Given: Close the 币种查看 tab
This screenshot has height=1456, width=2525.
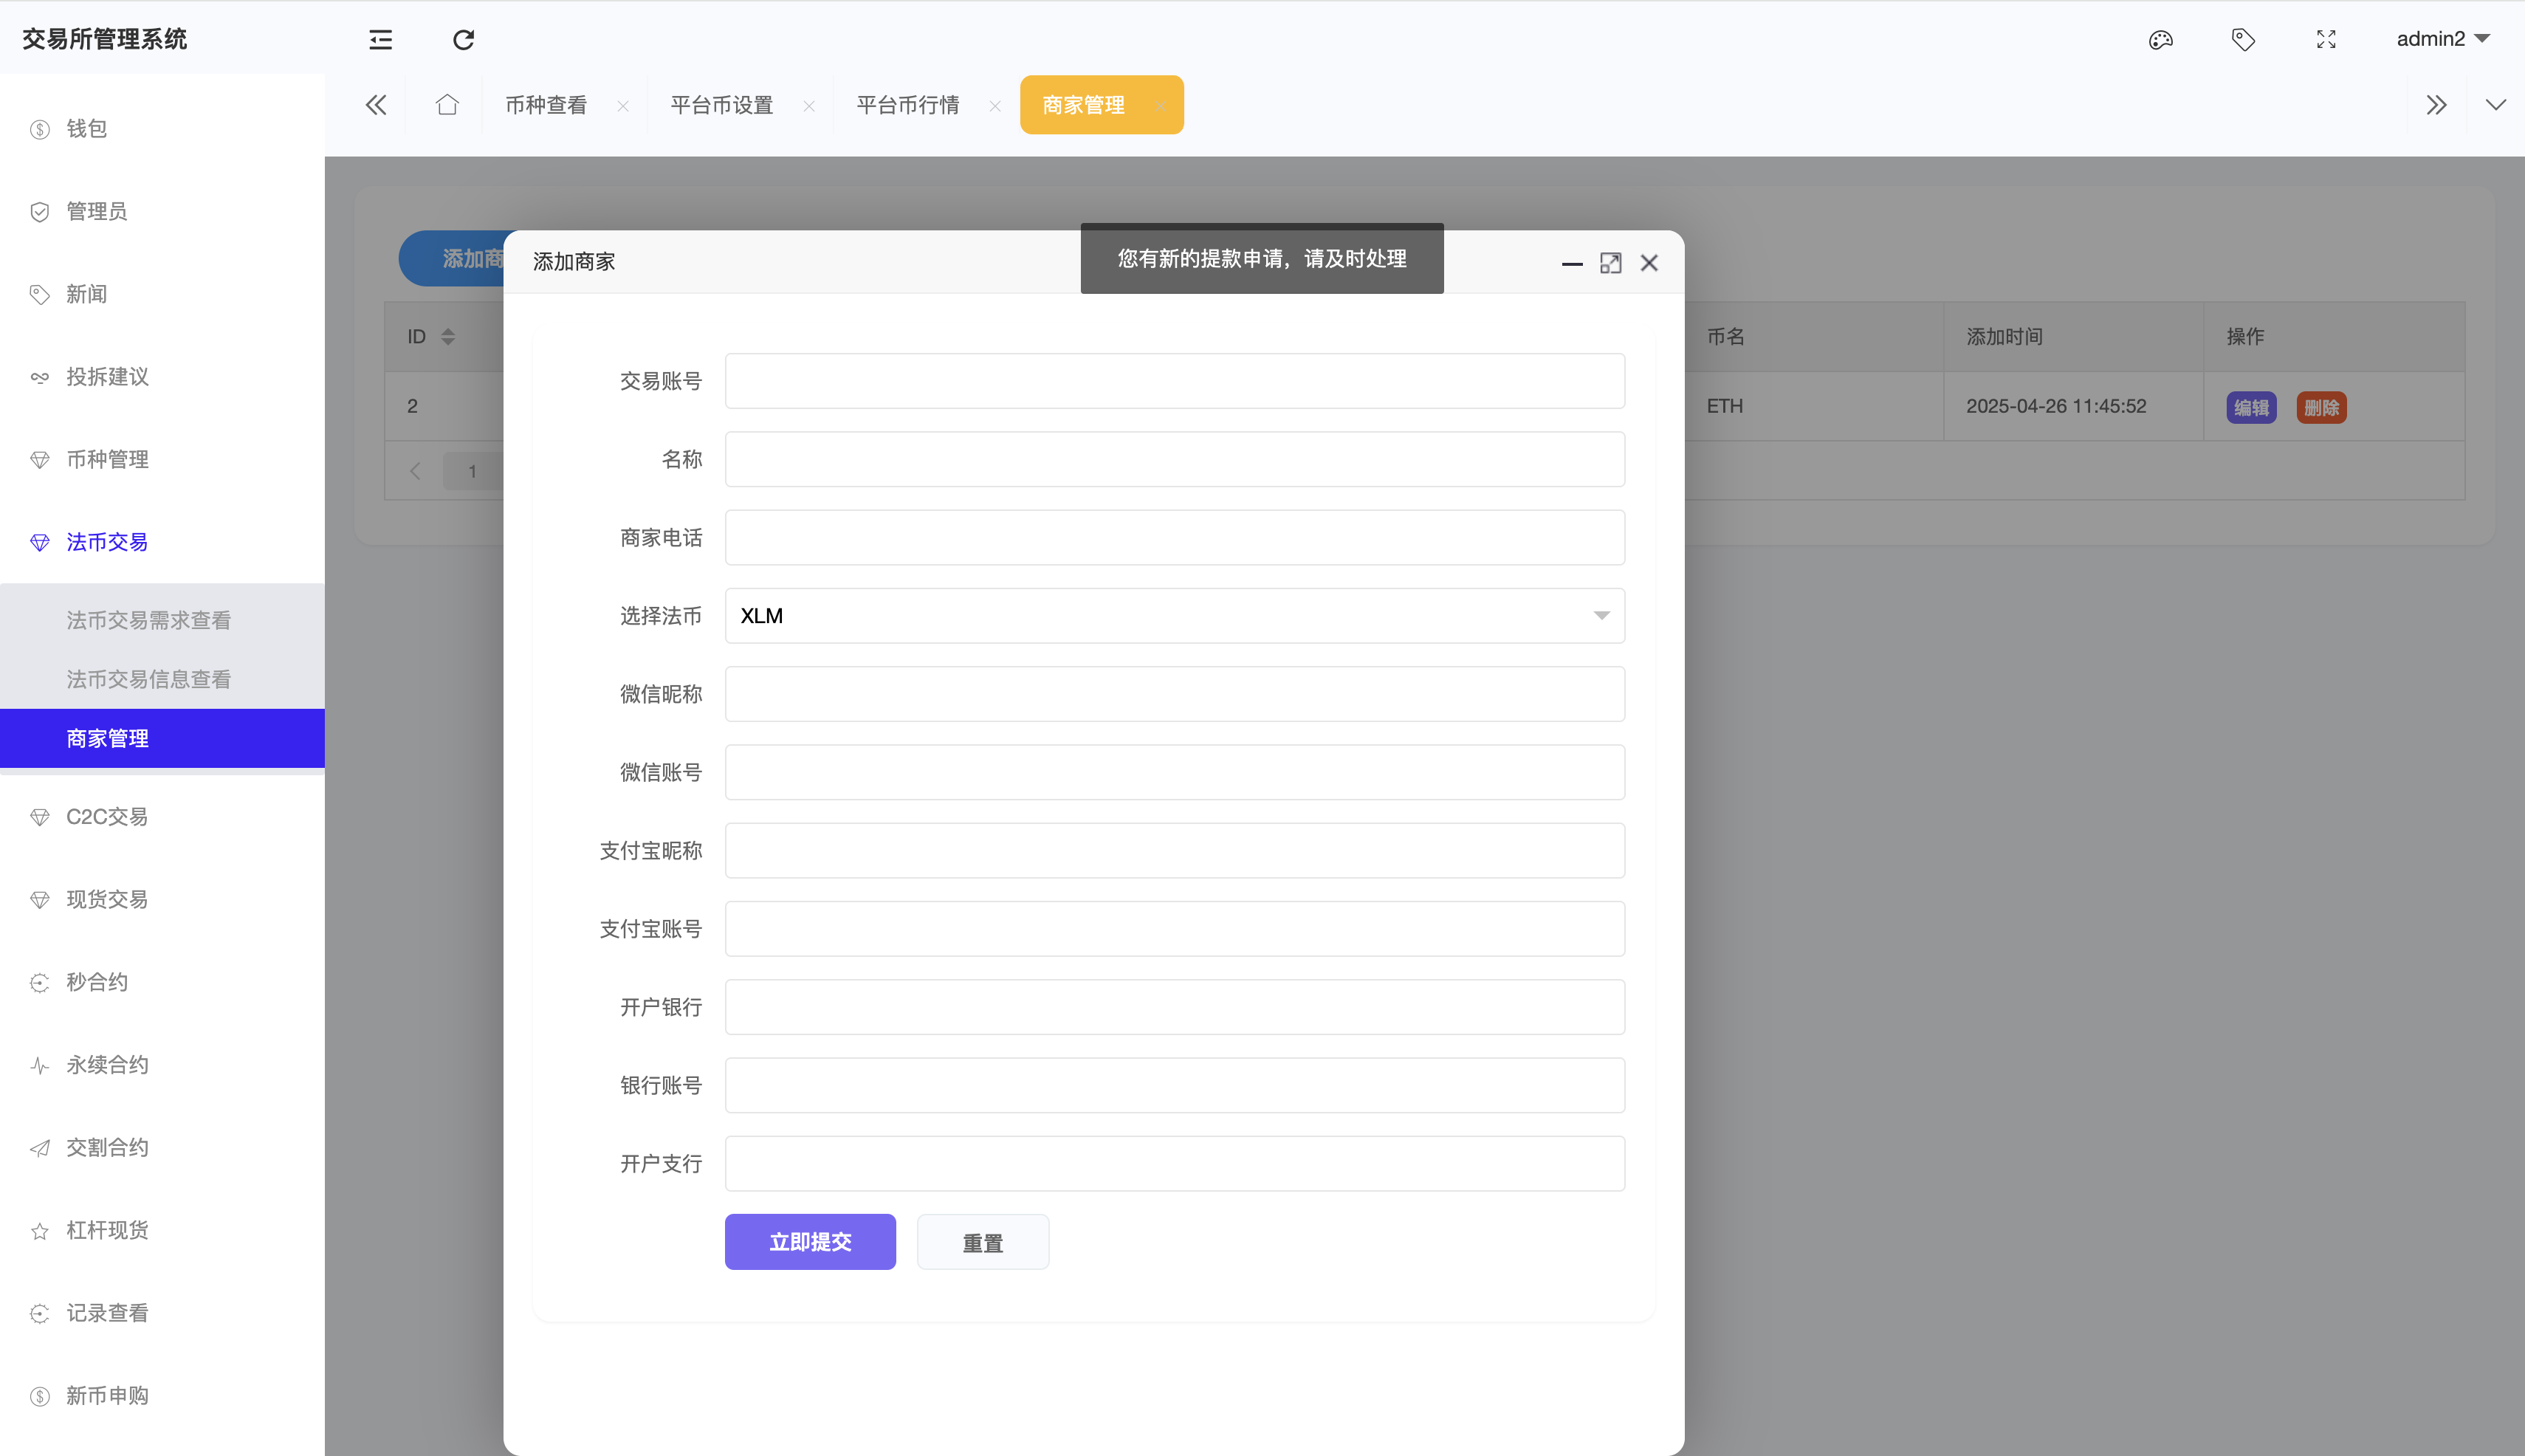Looking at the screenshot, I should point(623,106).
